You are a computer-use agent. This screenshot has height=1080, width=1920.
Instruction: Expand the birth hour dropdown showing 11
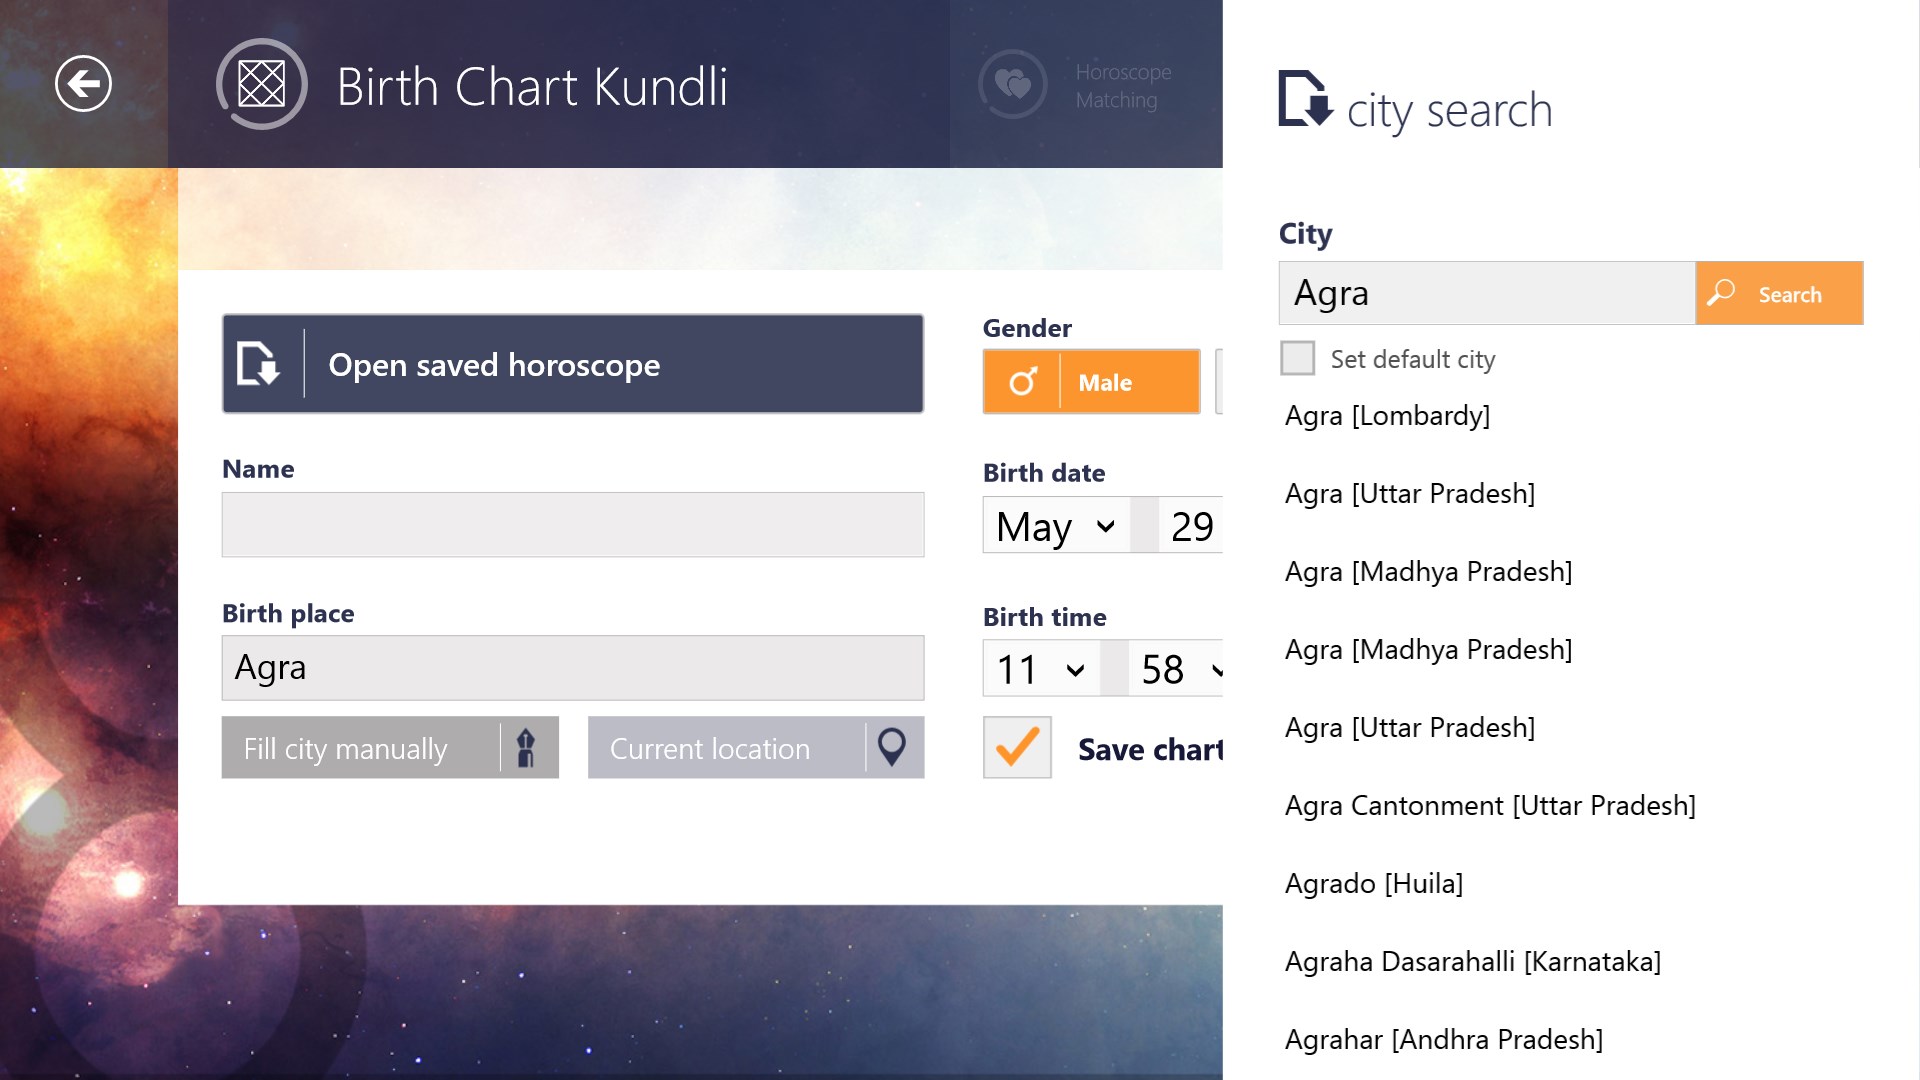(x=1041, y=669)
